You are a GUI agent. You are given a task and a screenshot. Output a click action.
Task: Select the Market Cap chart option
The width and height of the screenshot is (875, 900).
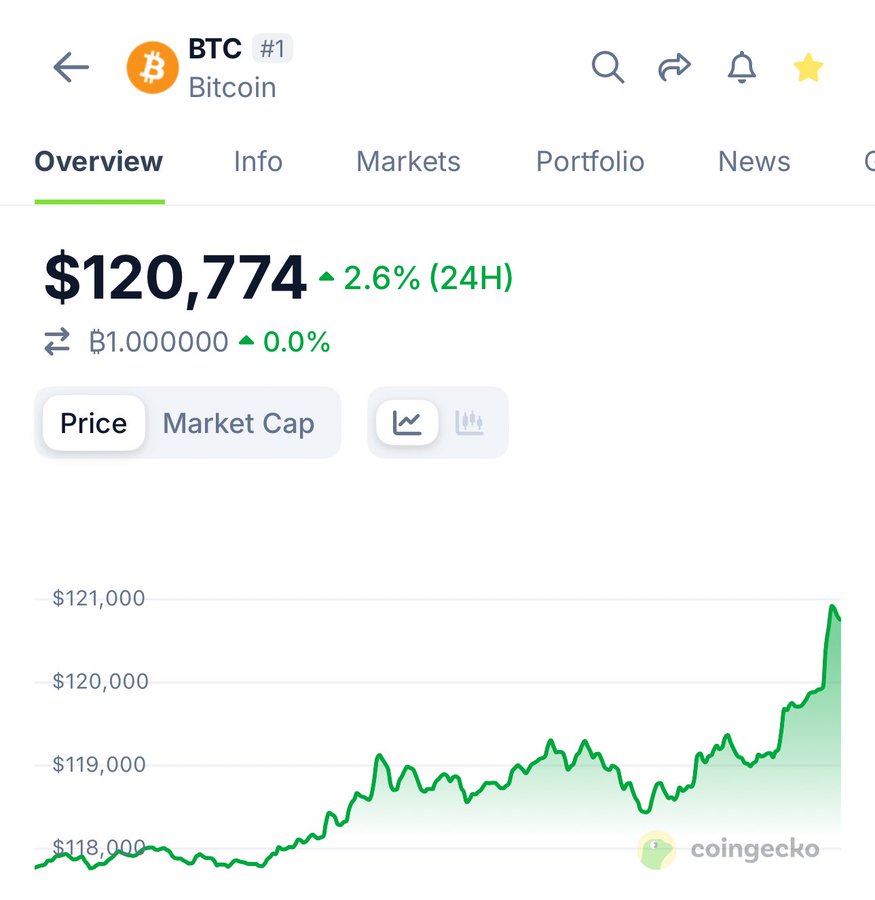point(238,423)
